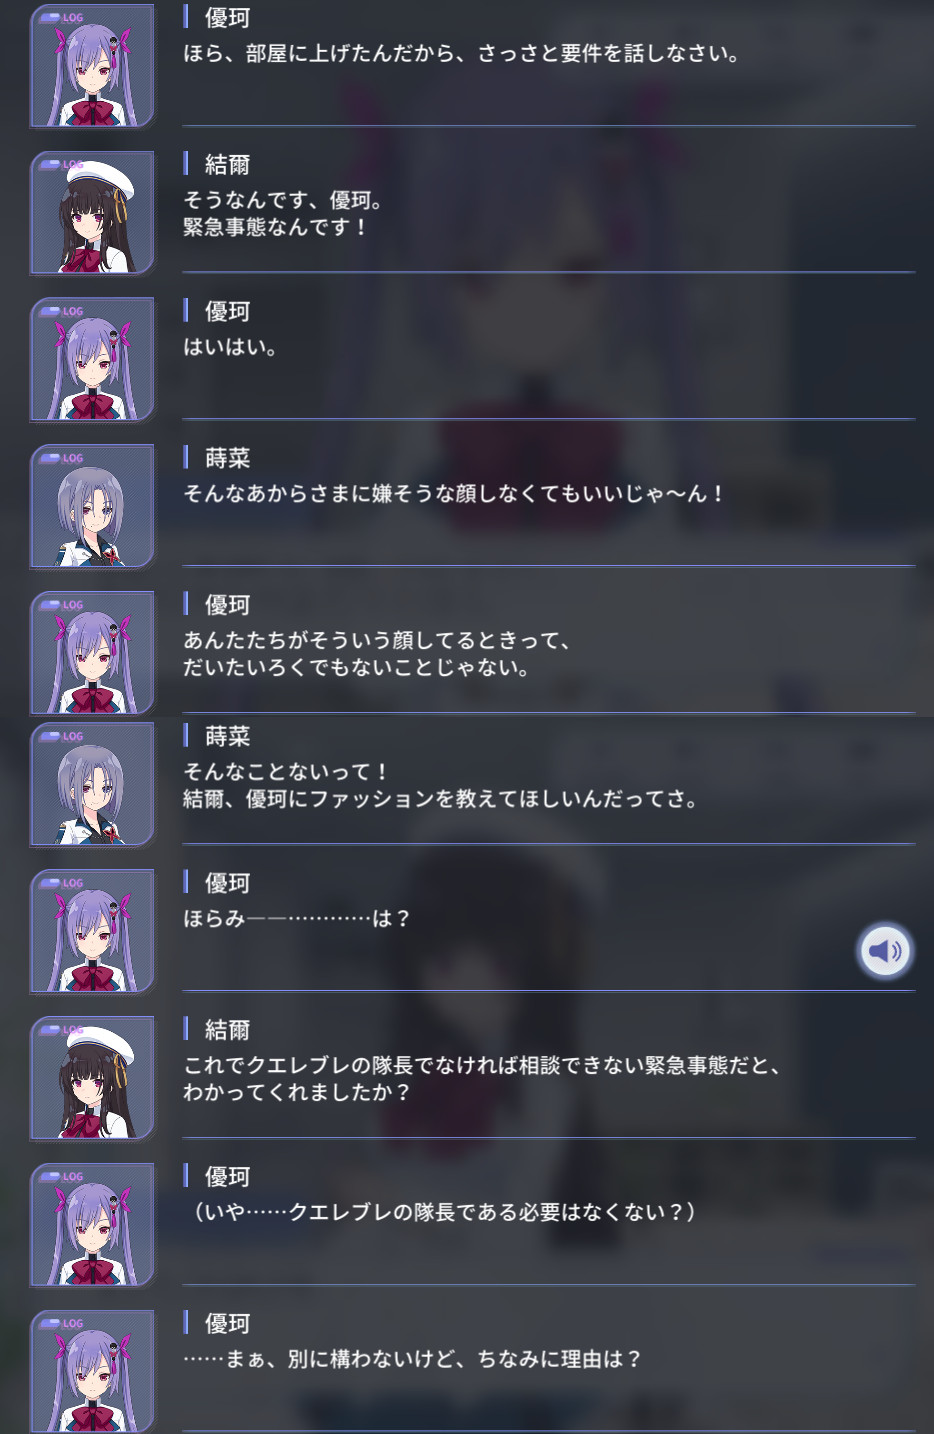Click 優珂's portrait beside 「だいたいろくでもないこと」
Viewport: 934px width, 1434px height.
pos(93,654)
